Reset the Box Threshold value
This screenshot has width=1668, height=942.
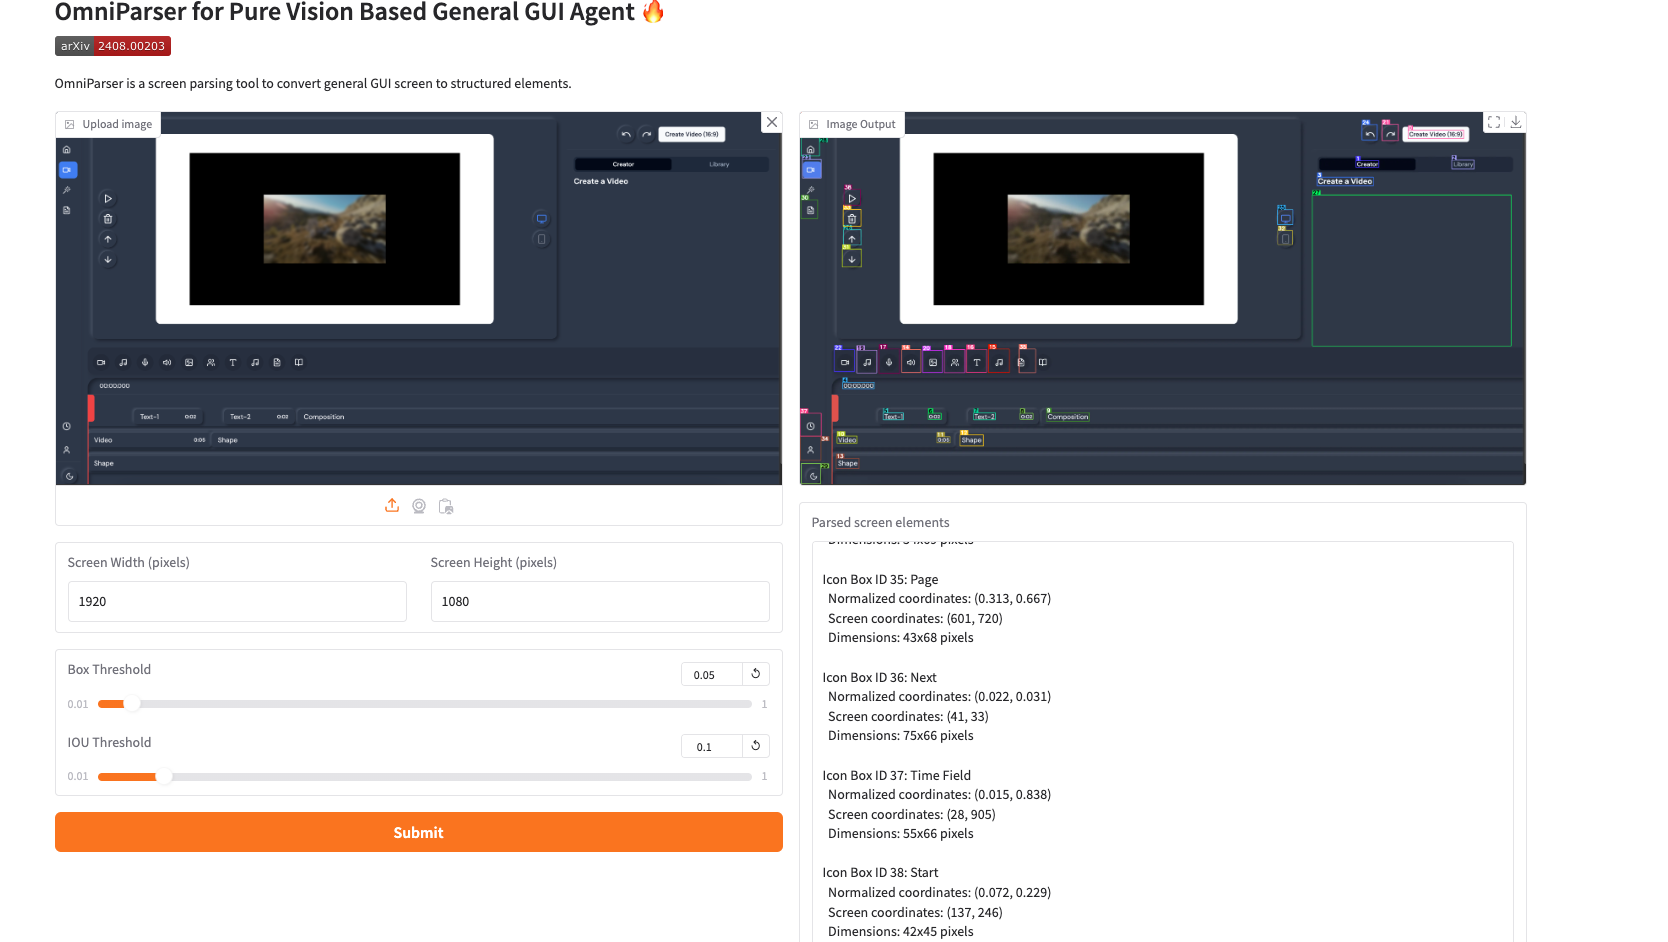(x=756, y=674)
